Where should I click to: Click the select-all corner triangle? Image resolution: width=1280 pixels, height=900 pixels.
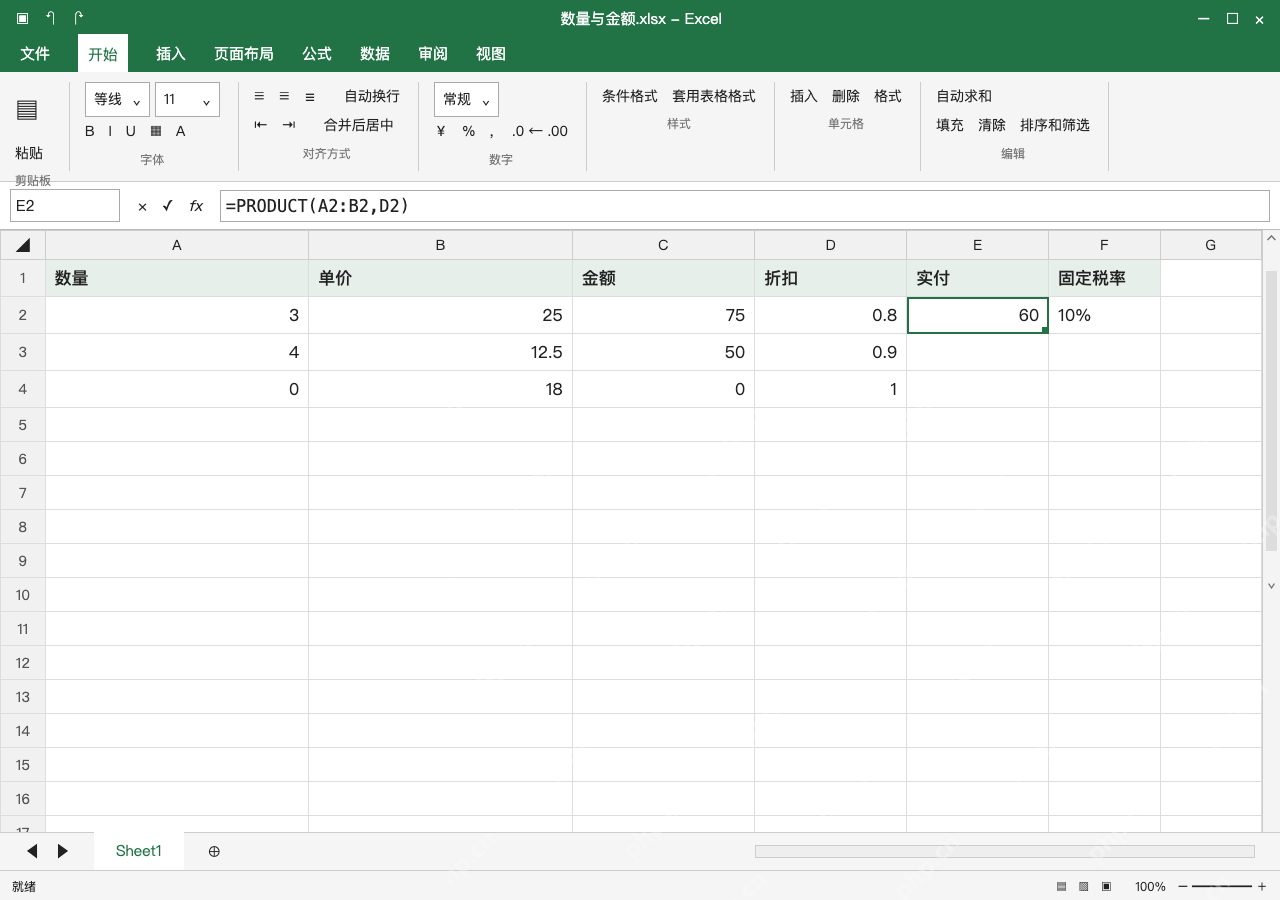[x=23, y=245]
